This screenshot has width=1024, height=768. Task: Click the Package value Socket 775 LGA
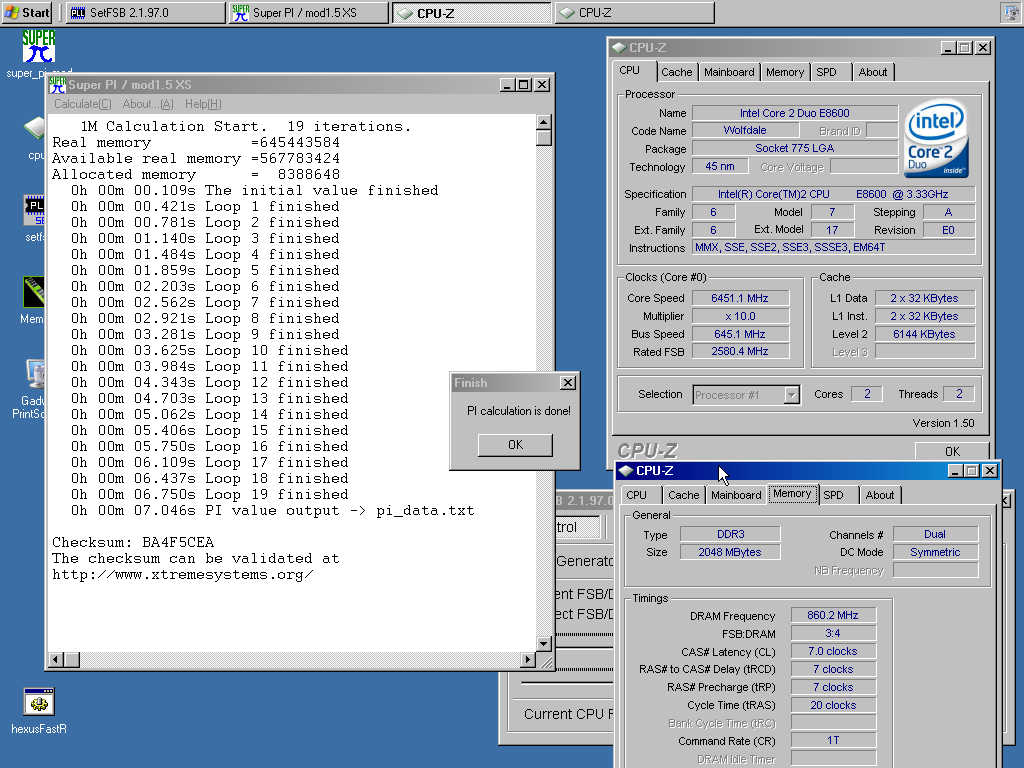[x=795, y=148]
